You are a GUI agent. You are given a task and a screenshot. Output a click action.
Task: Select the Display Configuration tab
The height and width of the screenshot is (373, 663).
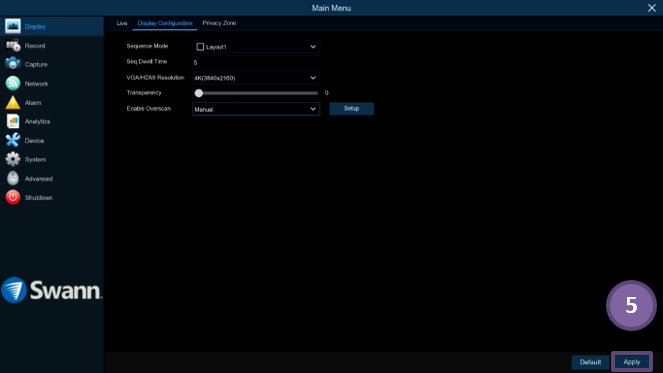(x=165, y=23)
